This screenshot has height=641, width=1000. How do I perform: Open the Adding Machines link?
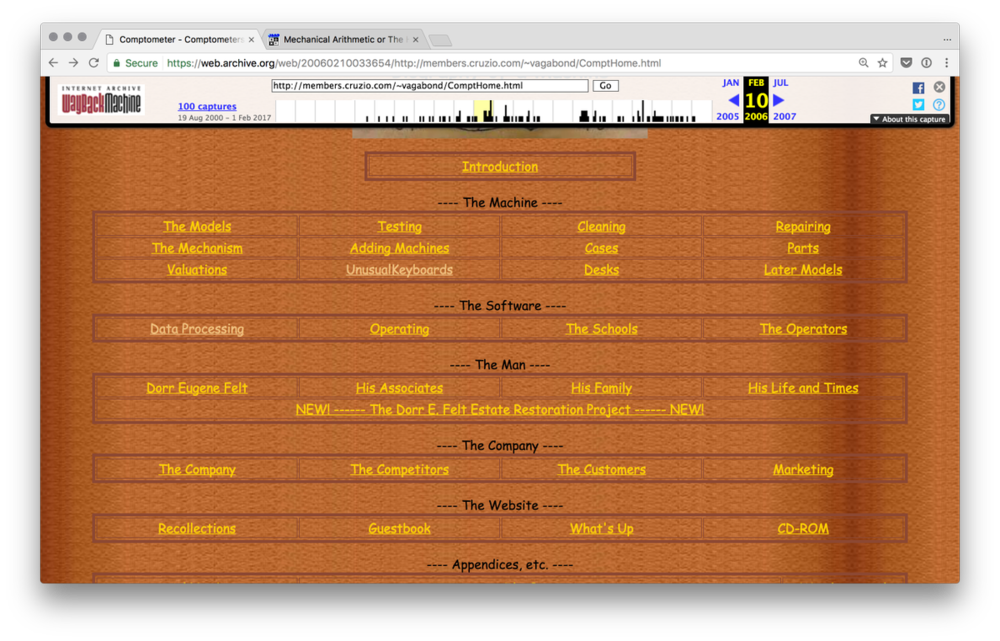pos(399,248)
